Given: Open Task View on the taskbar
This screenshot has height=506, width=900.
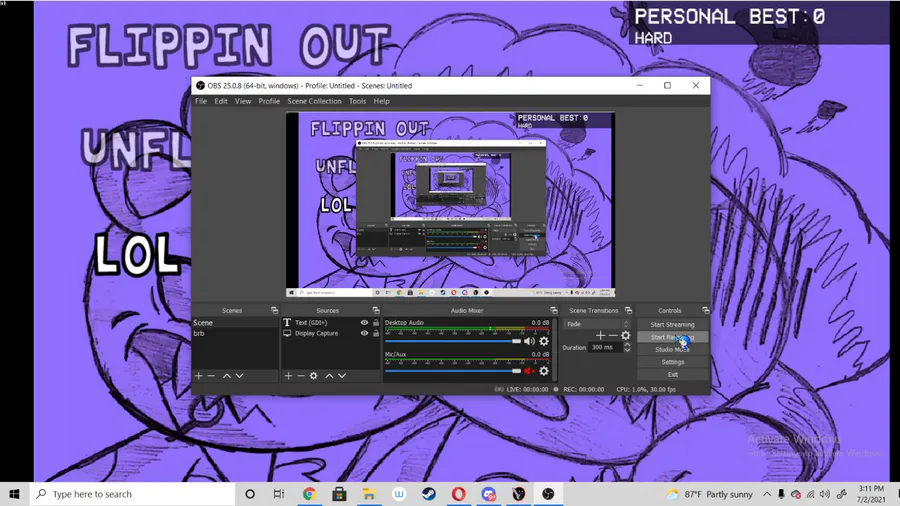Looking at the screenshot, I should pyautogui.click(x=279, y=494).
